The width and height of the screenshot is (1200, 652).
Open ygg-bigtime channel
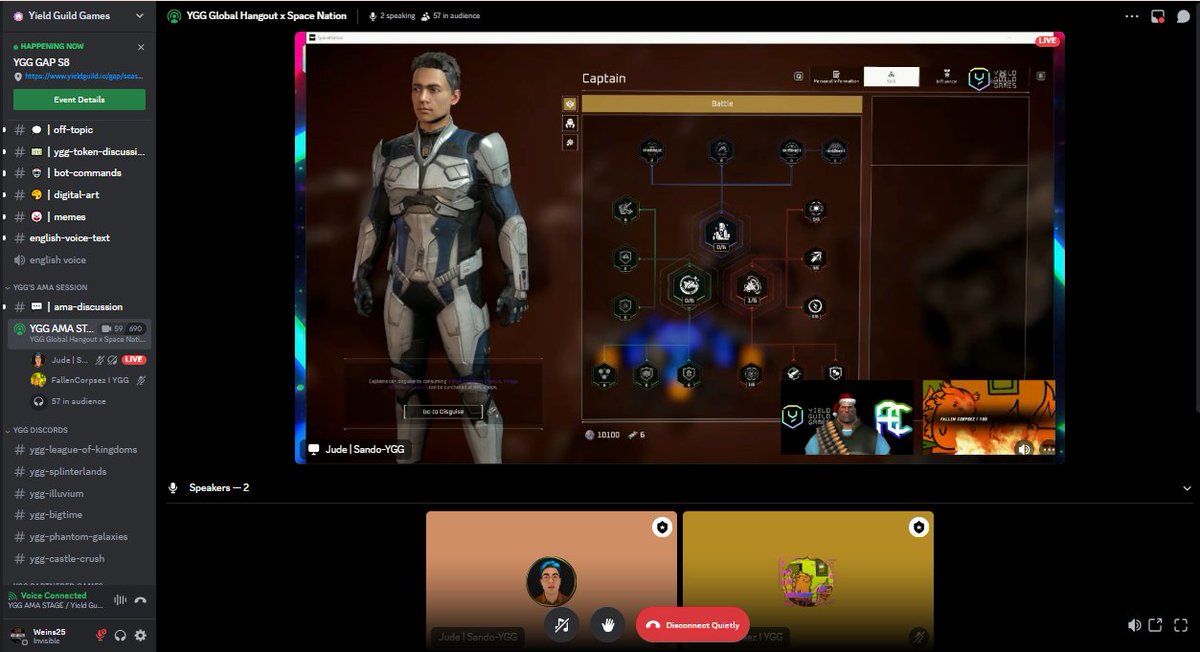point(78,515)
